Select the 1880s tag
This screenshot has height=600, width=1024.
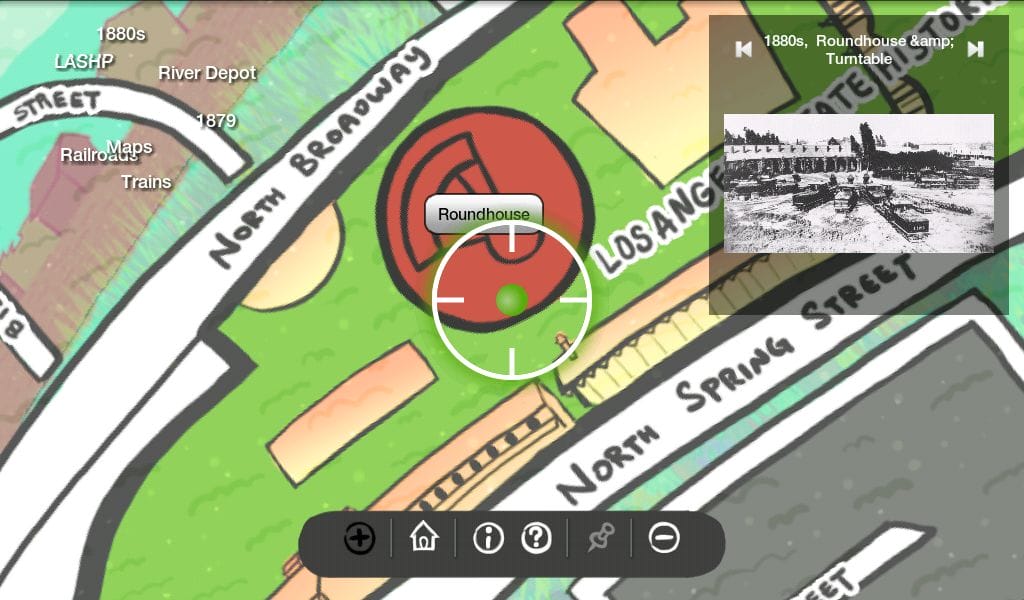tap(121, 34)
